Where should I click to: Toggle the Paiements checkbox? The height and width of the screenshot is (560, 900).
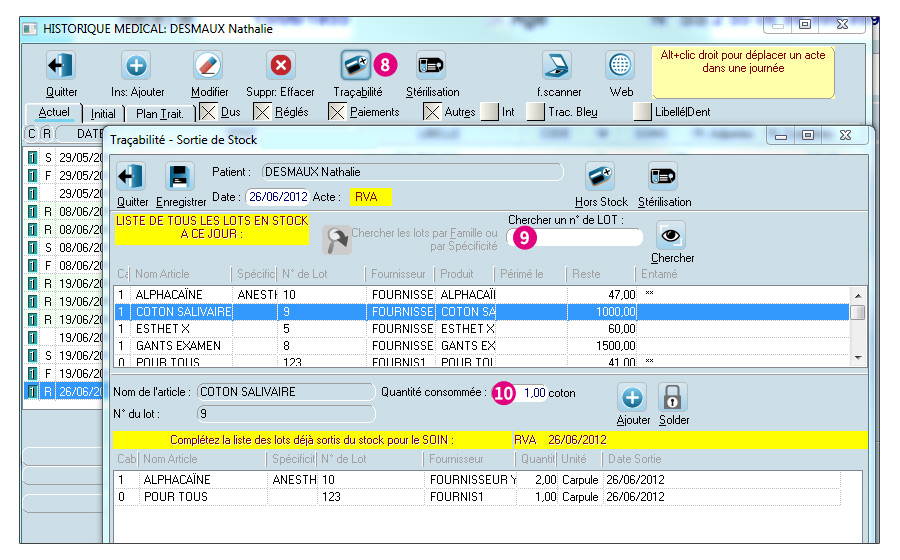click(337, 112)
